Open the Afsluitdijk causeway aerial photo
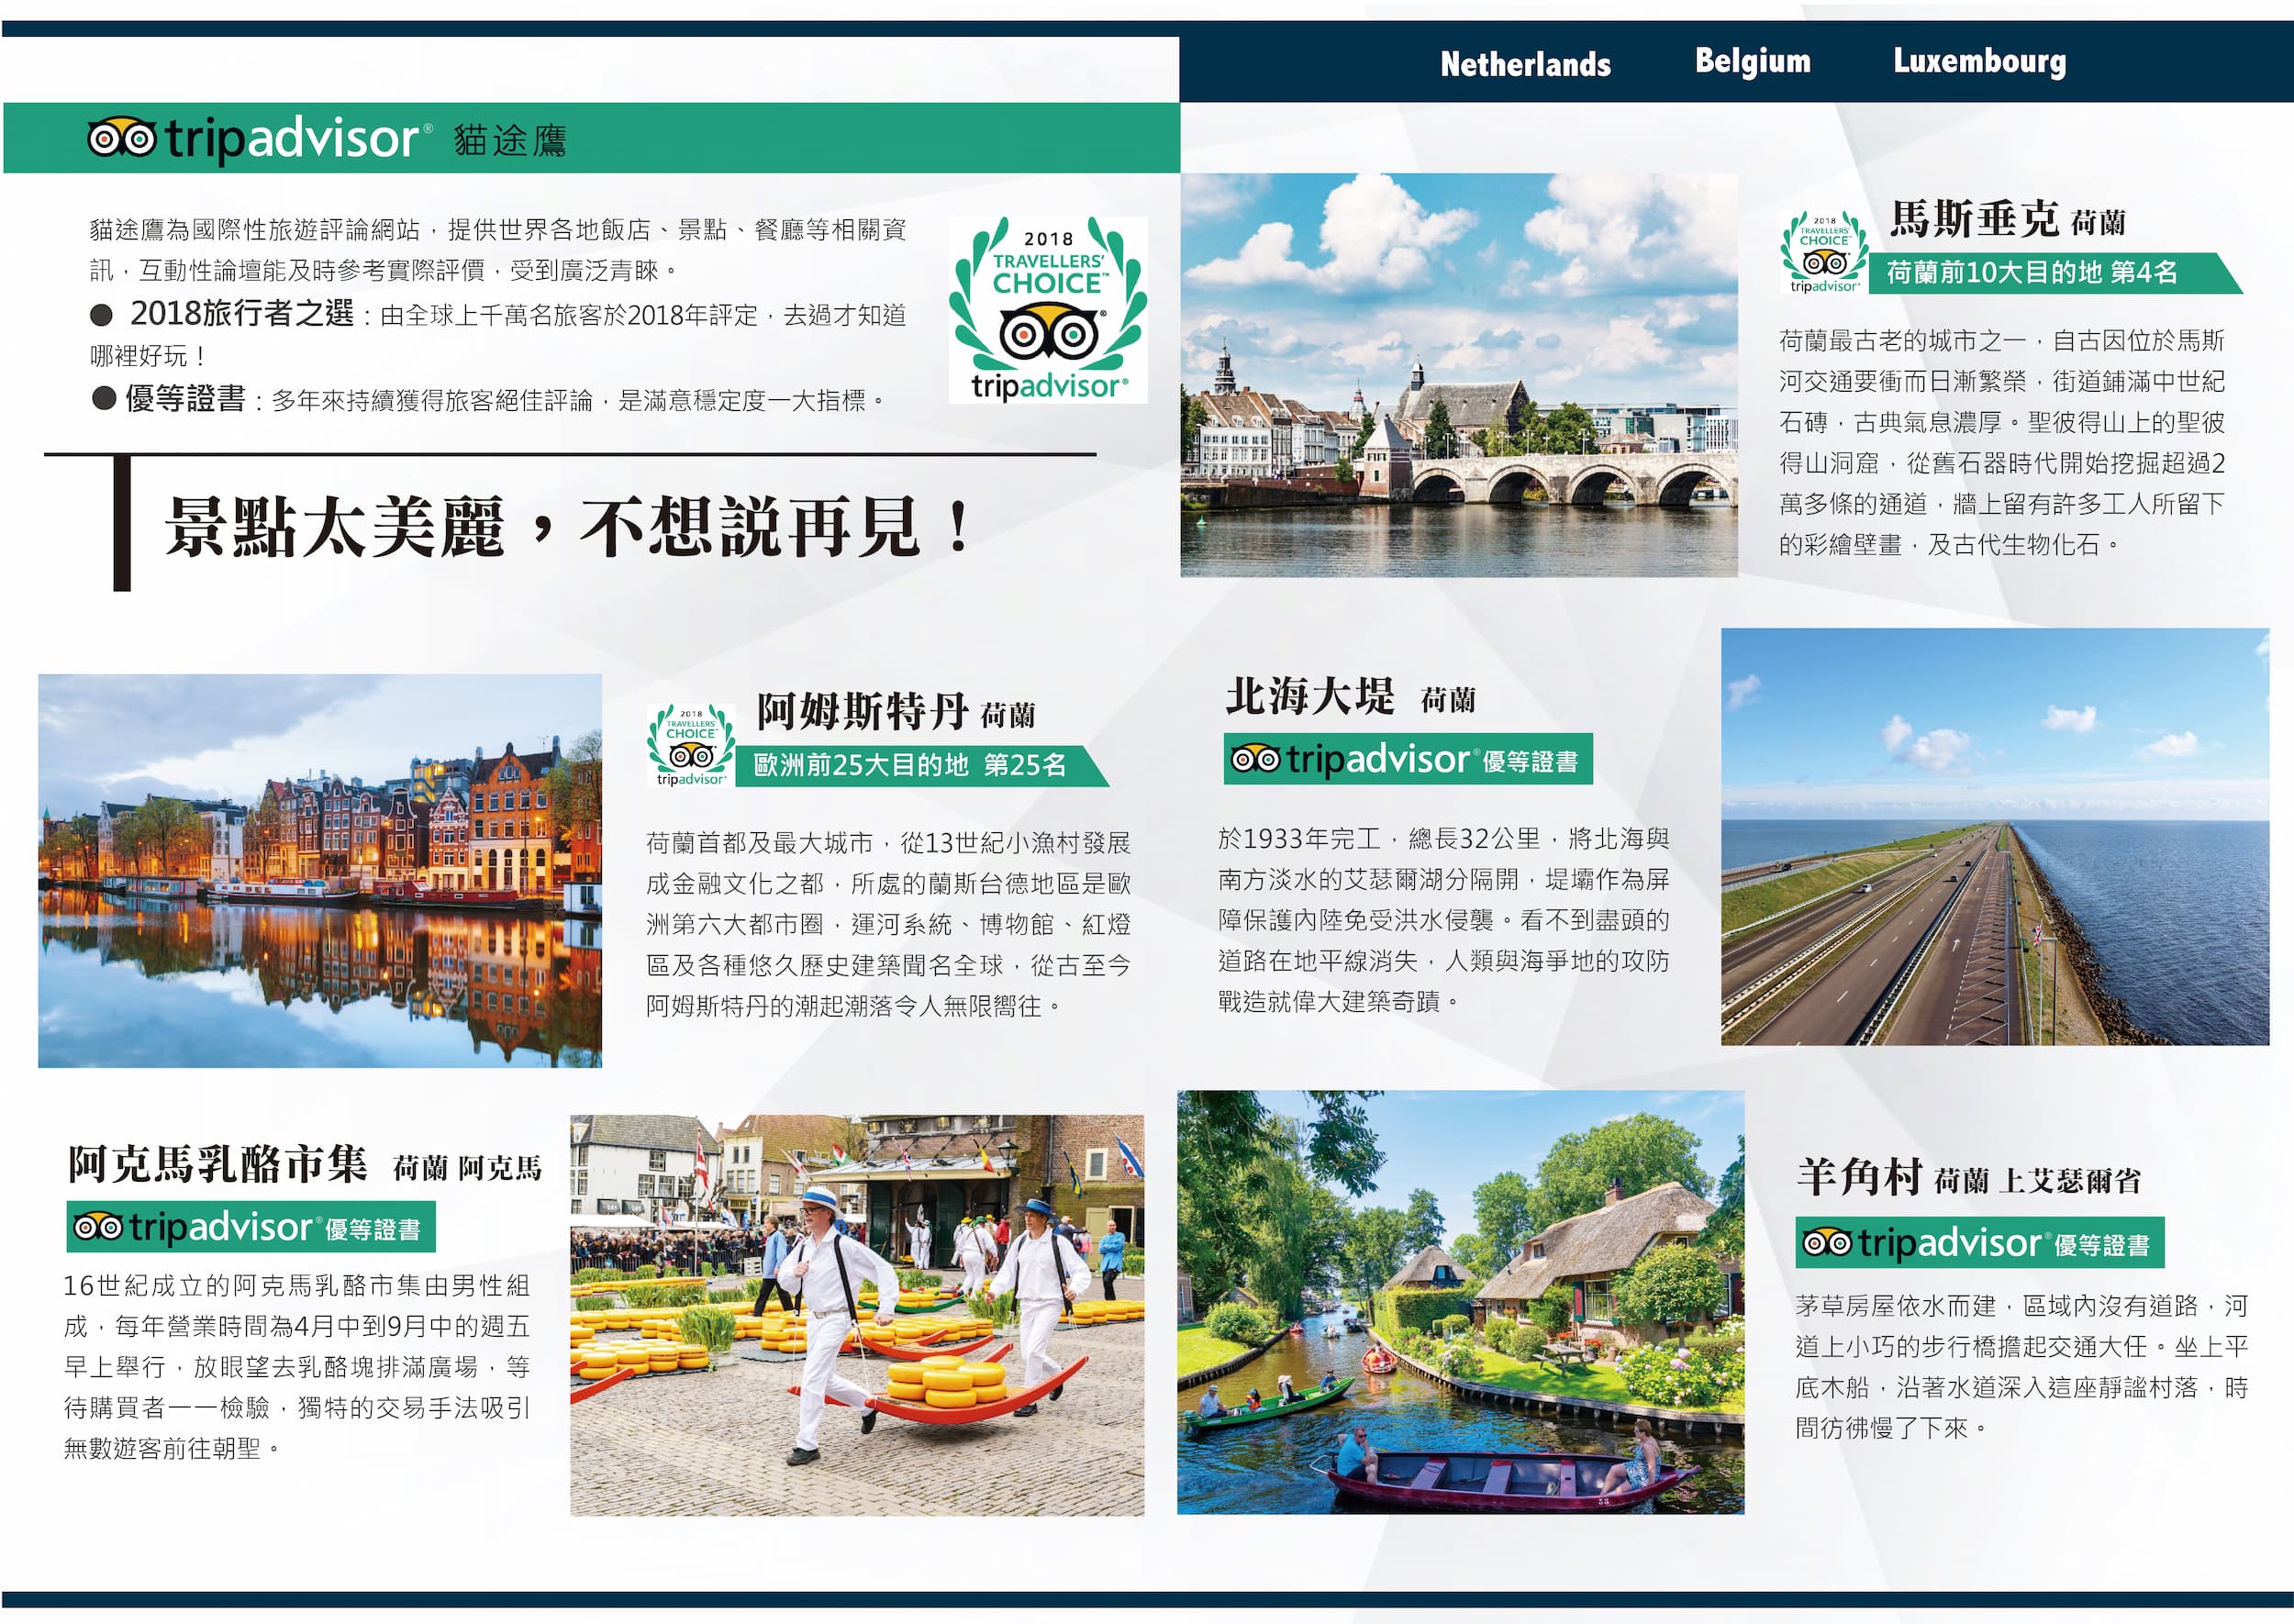The height and width of the screenshot is (1624, 2294). point(1994,836)
